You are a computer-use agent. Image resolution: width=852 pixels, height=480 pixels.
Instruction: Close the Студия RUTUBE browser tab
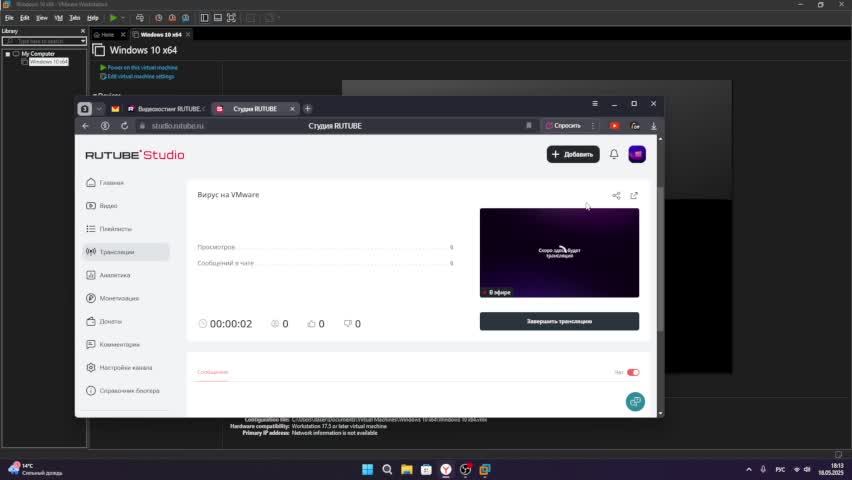(292, 109)
